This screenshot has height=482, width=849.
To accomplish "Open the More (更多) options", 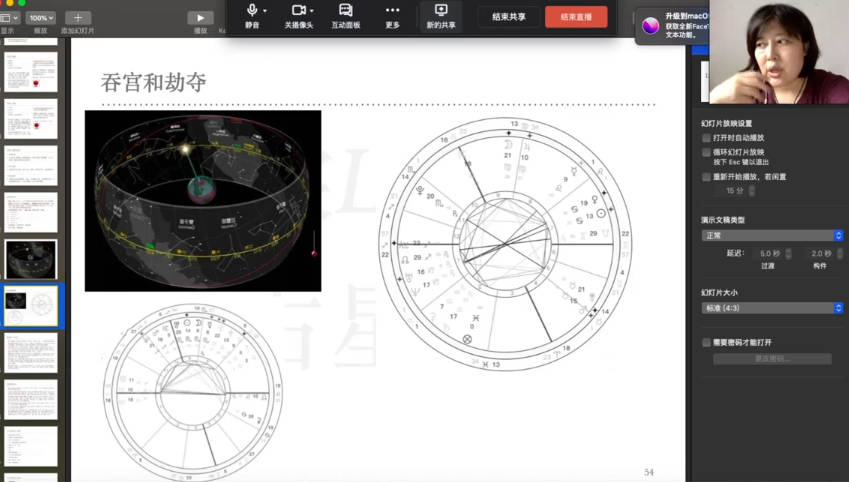I will pyautogui.click(x=392, y=11).
